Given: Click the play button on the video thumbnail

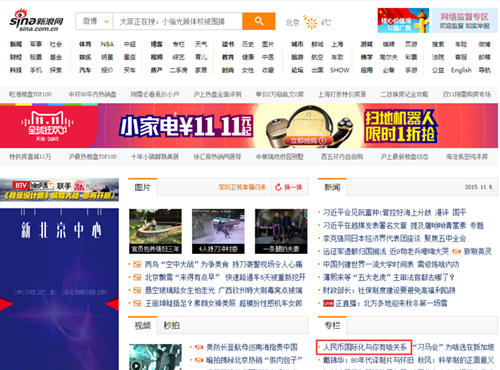Looking at the screenshot, I should click(x=136, y=366).
